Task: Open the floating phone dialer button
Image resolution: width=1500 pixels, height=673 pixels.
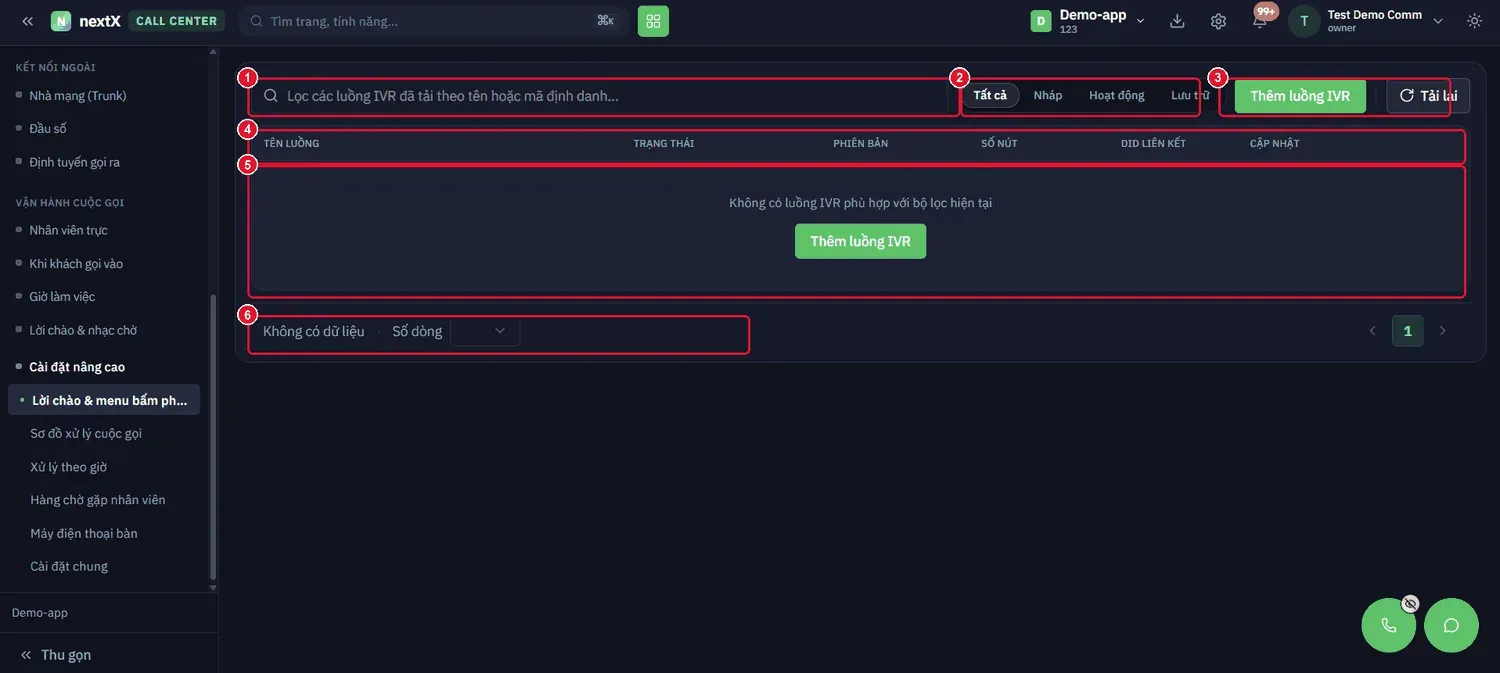Action: (x=1388, y=625)
